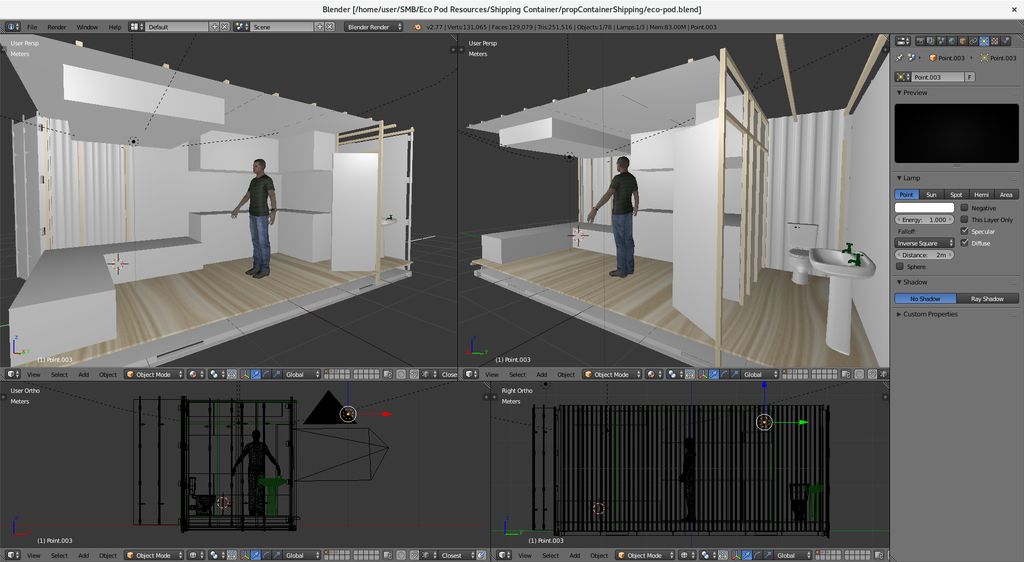
Task: Select No Shadow option
Action: 925,298
